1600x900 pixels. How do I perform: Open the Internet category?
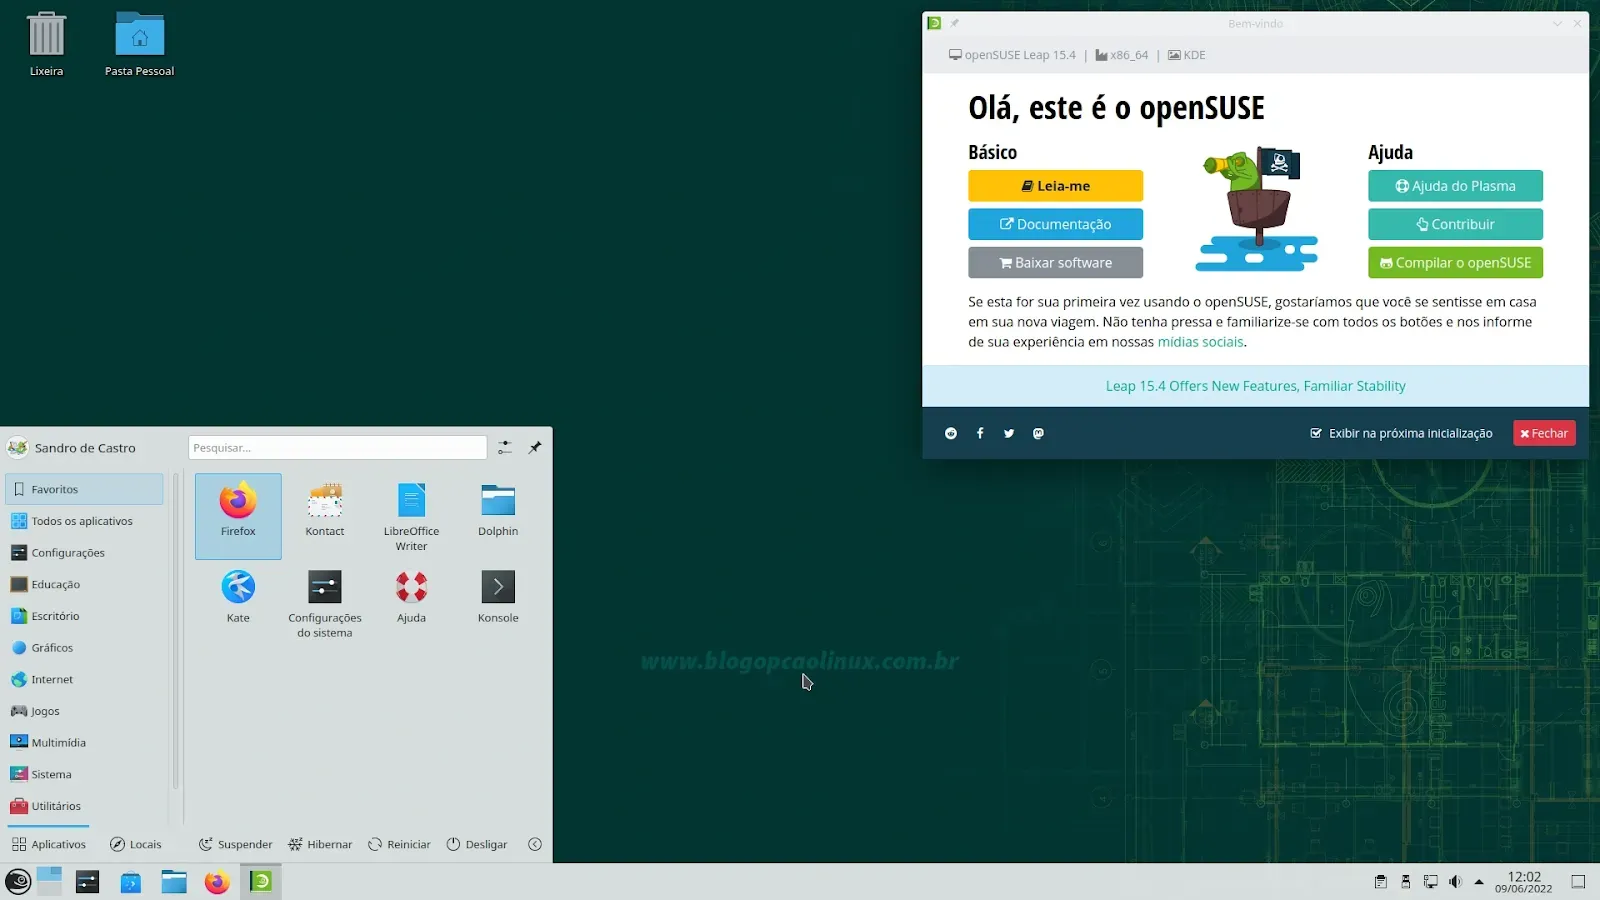(x=85, y=679)
